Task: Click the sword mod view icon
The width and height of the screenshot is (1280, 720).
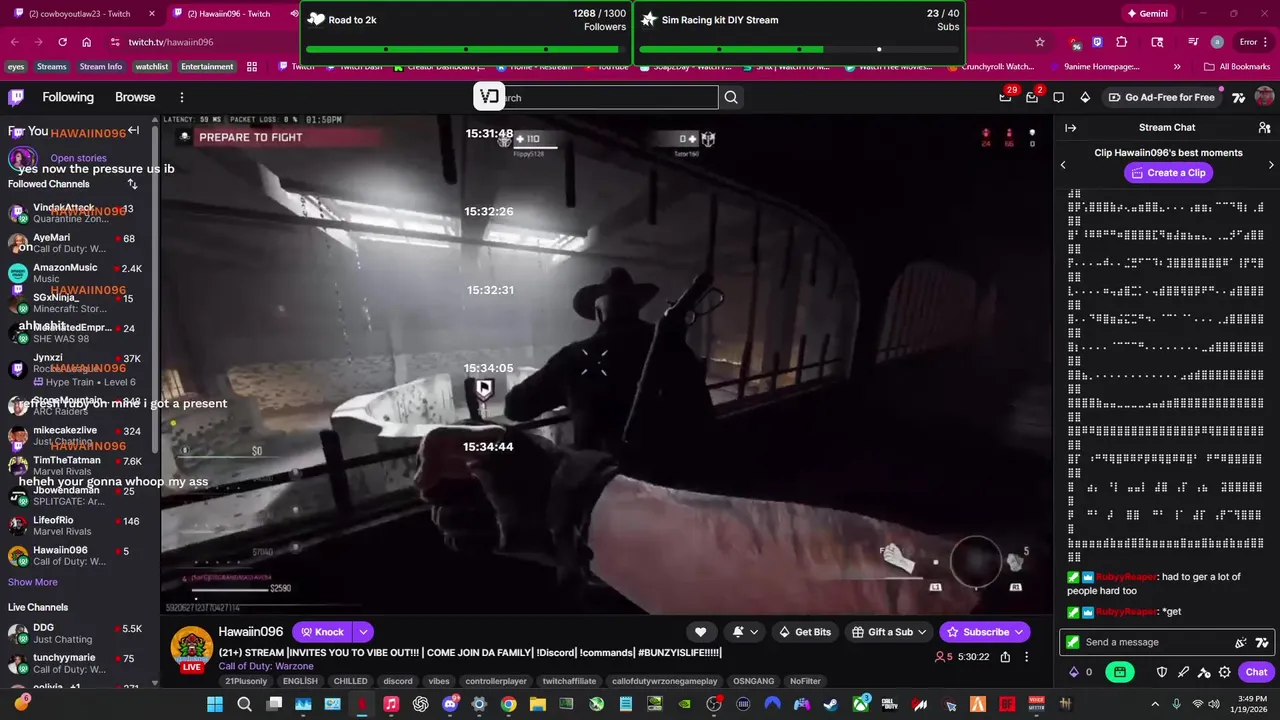Action: [1183, 672]
